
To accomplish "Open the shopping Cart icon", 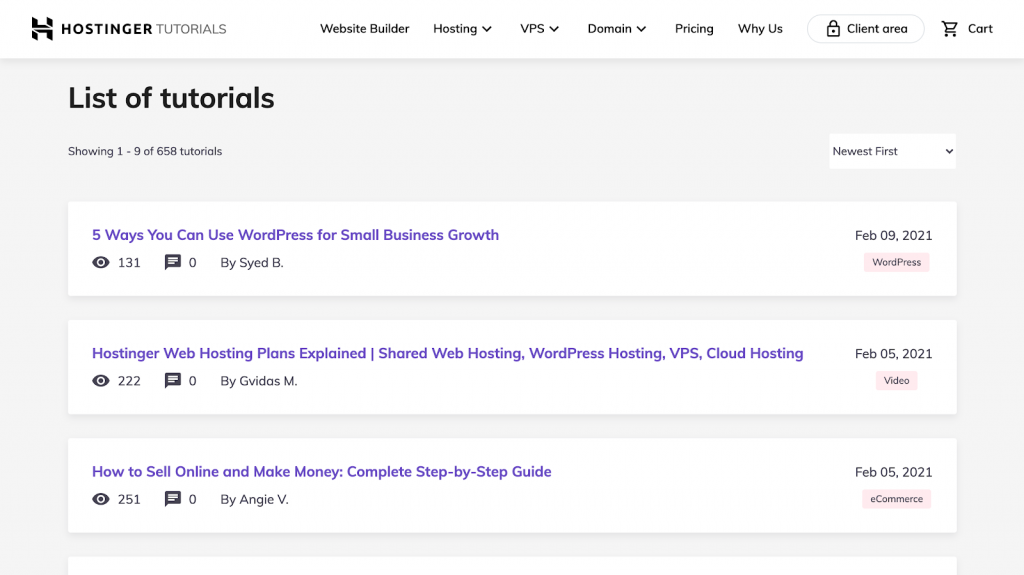I will (950, 29).
